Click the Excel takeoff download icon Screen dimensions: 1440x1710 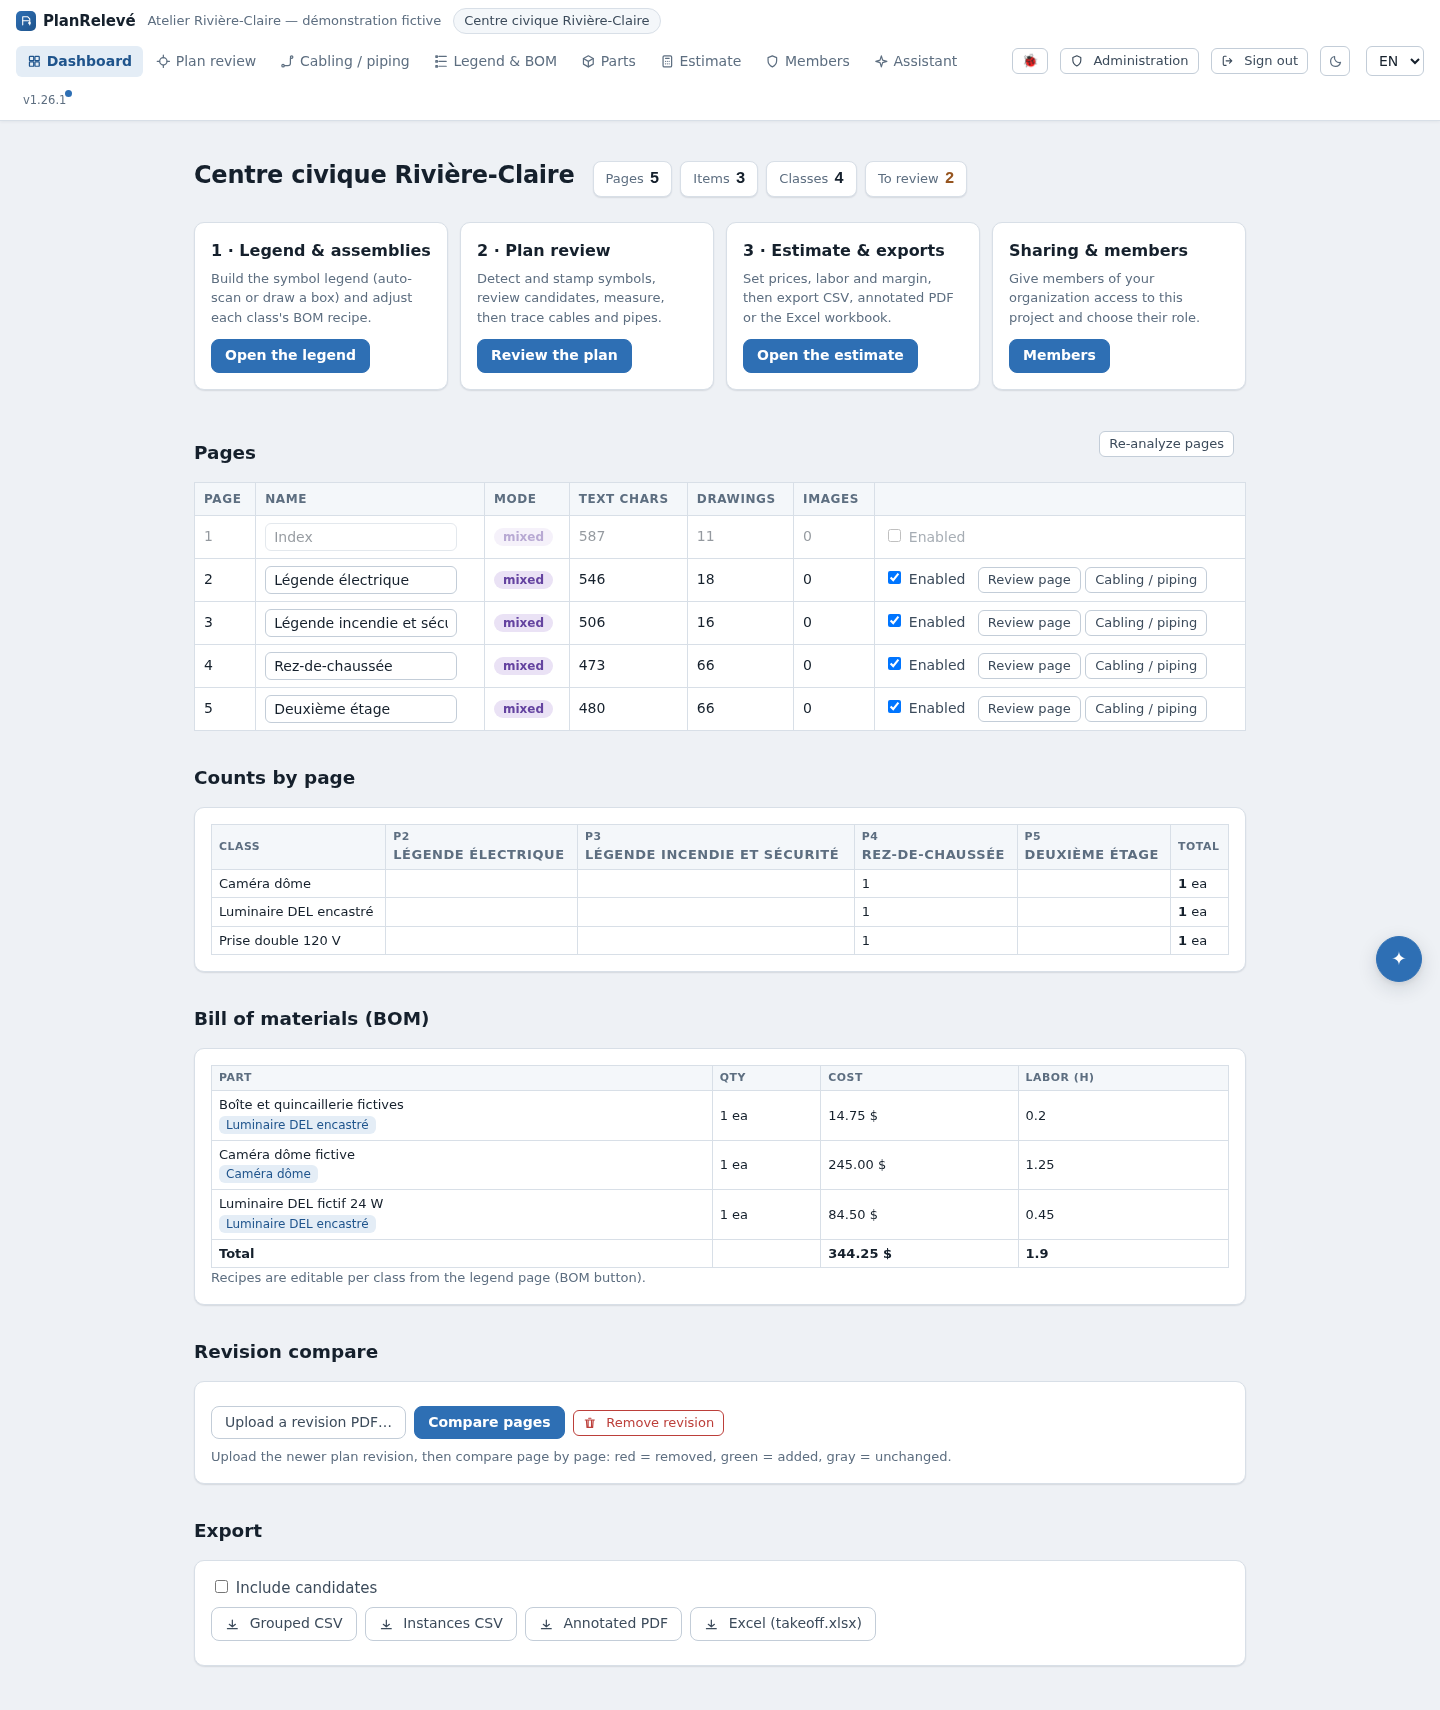tap(711, 1624)
